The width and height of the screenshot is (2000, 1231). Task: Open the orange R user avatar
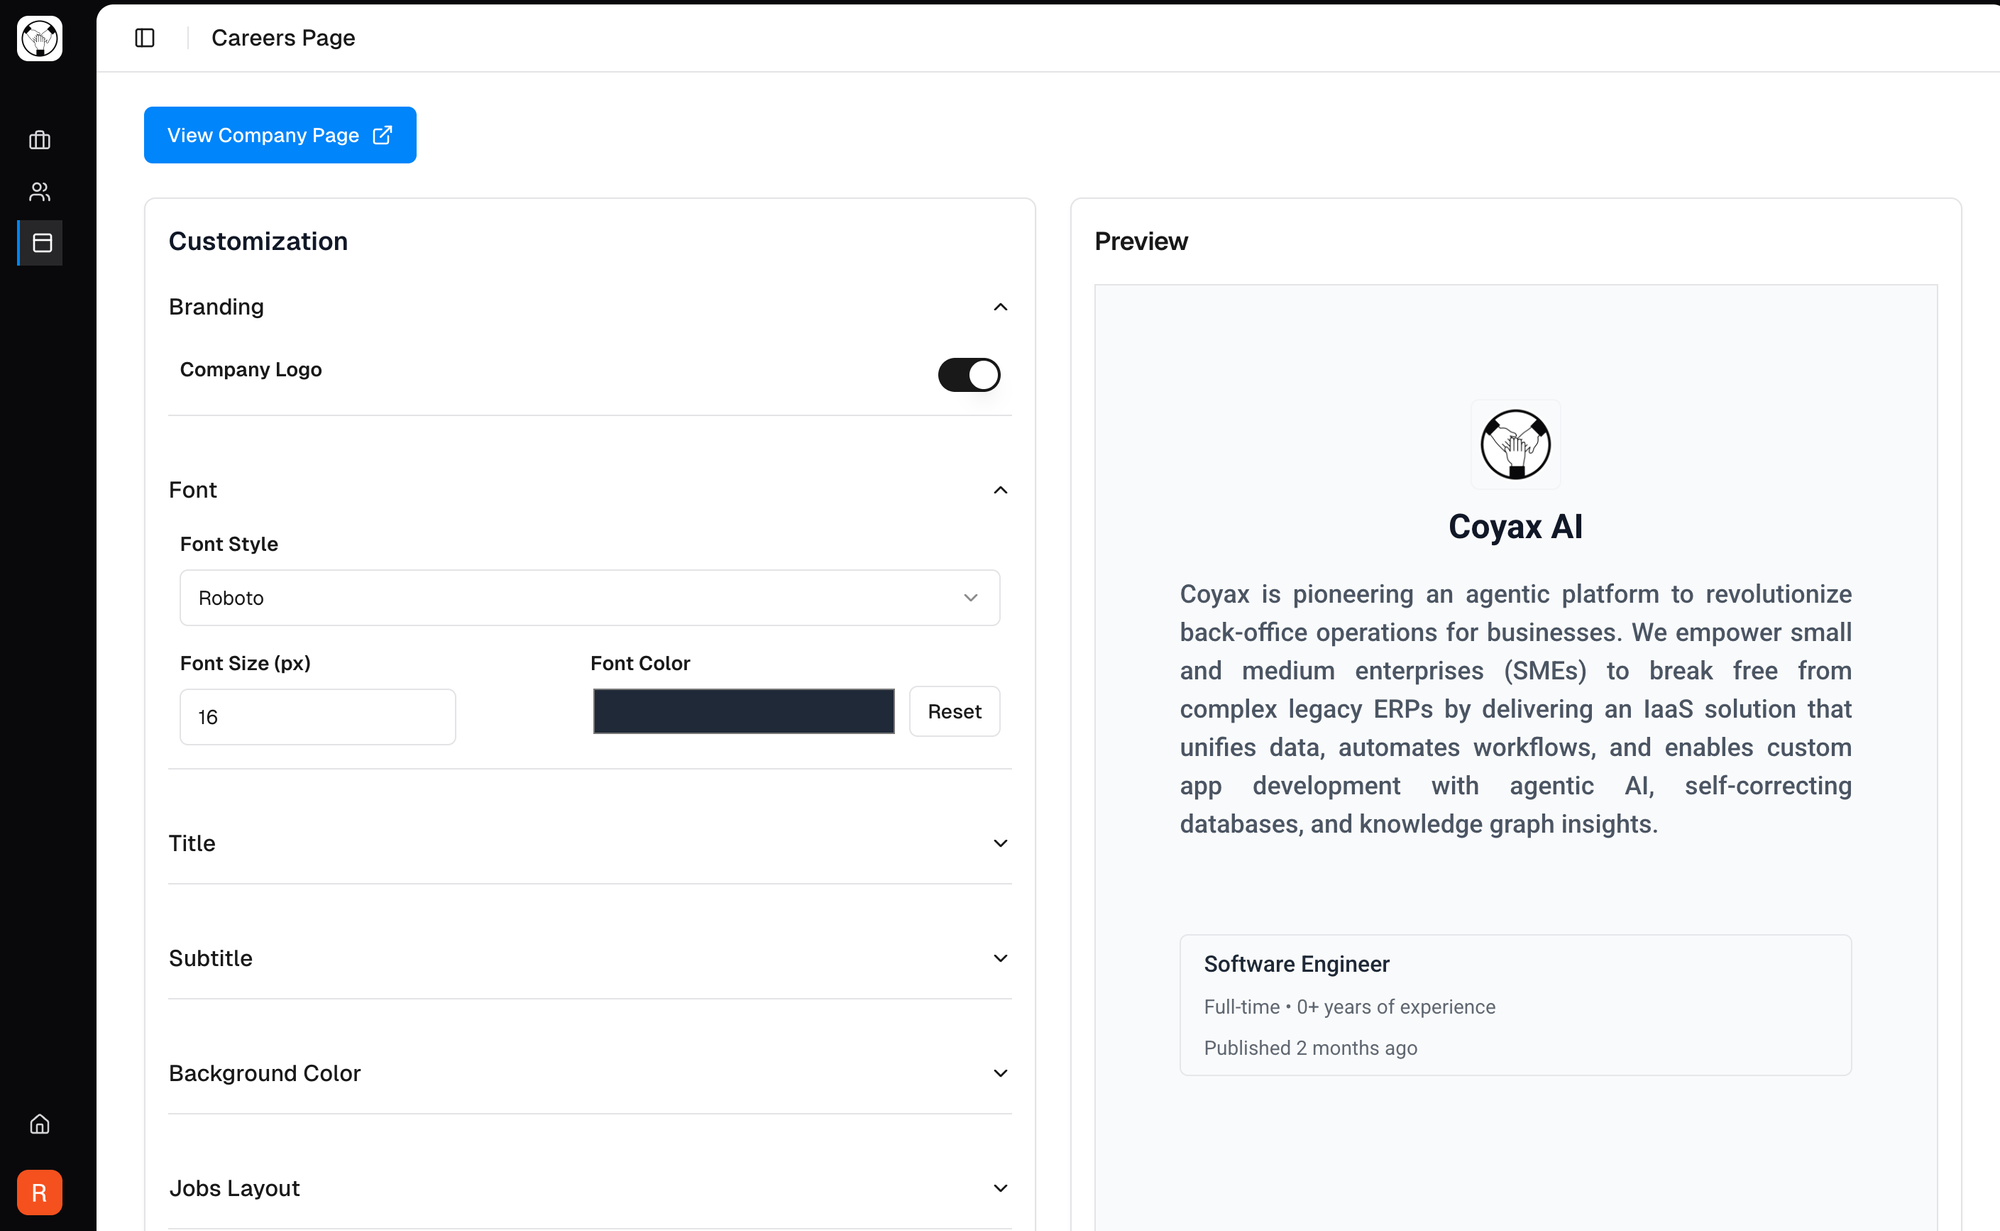(40, 1192)
